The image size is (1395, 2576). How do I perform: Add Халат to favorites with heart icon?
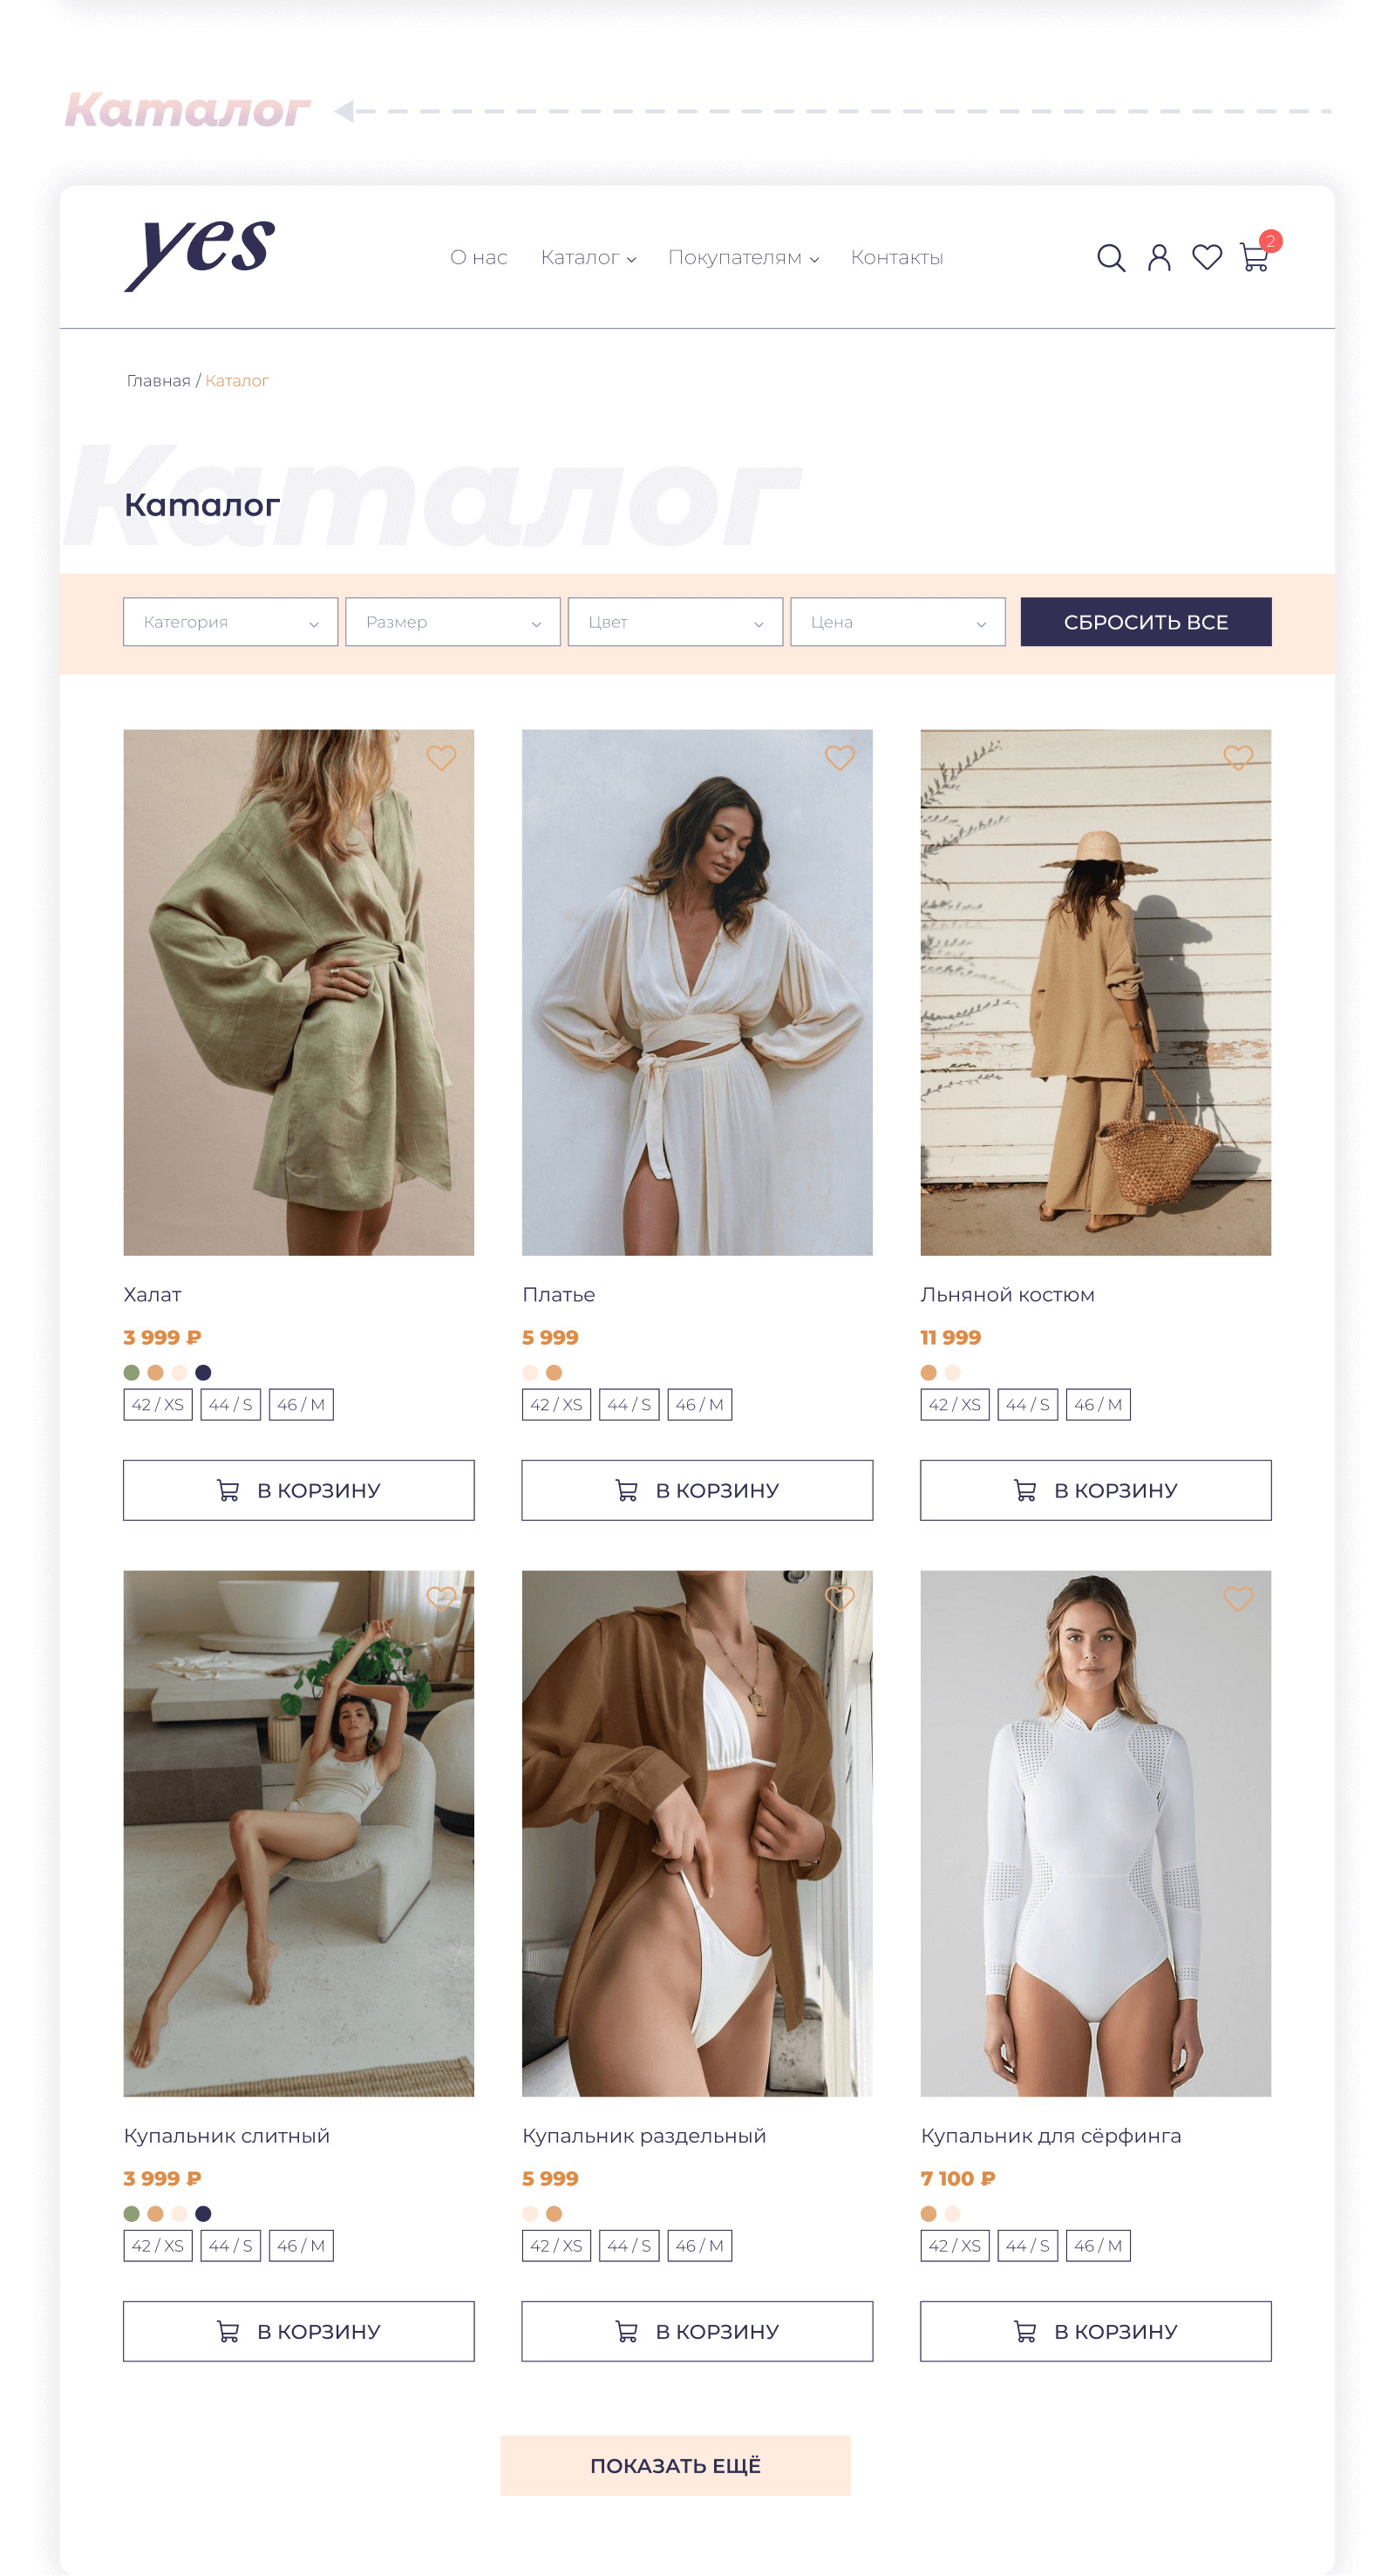point(441,758)
